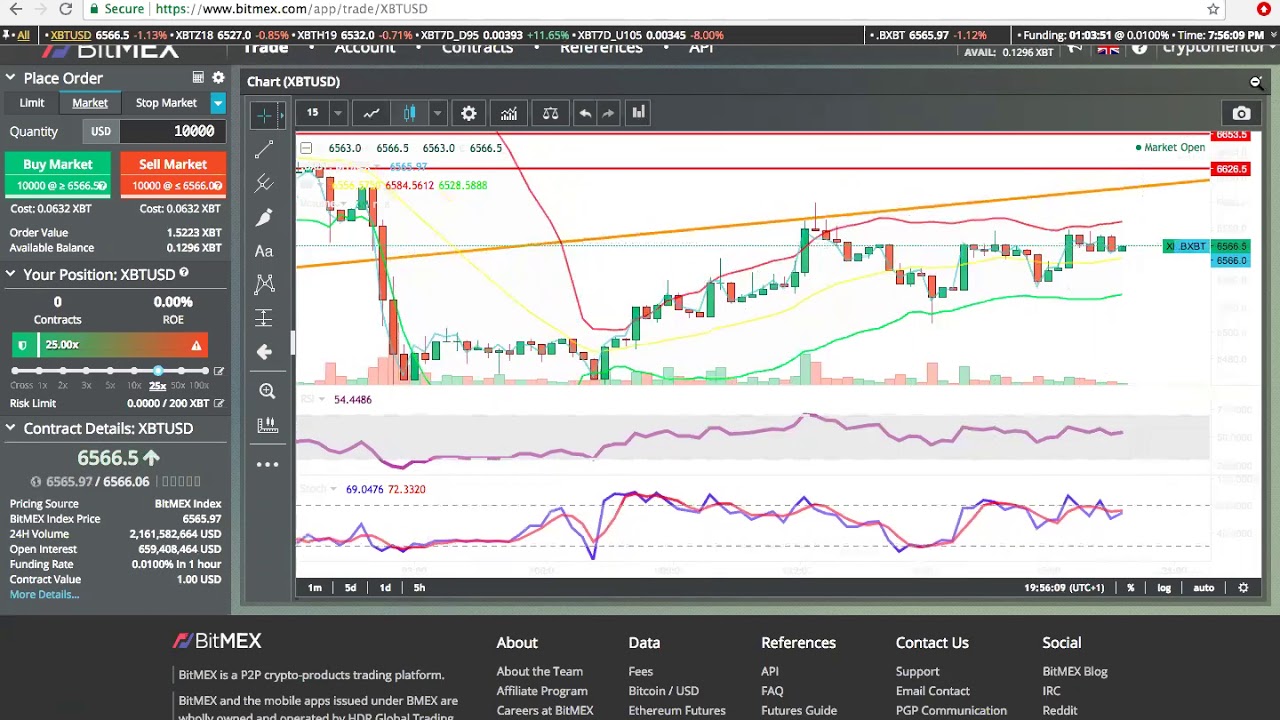Select the ruler measure tool
Image resolution: width=1280 pixels, height=720 pixels.
[x=267, y=425]
